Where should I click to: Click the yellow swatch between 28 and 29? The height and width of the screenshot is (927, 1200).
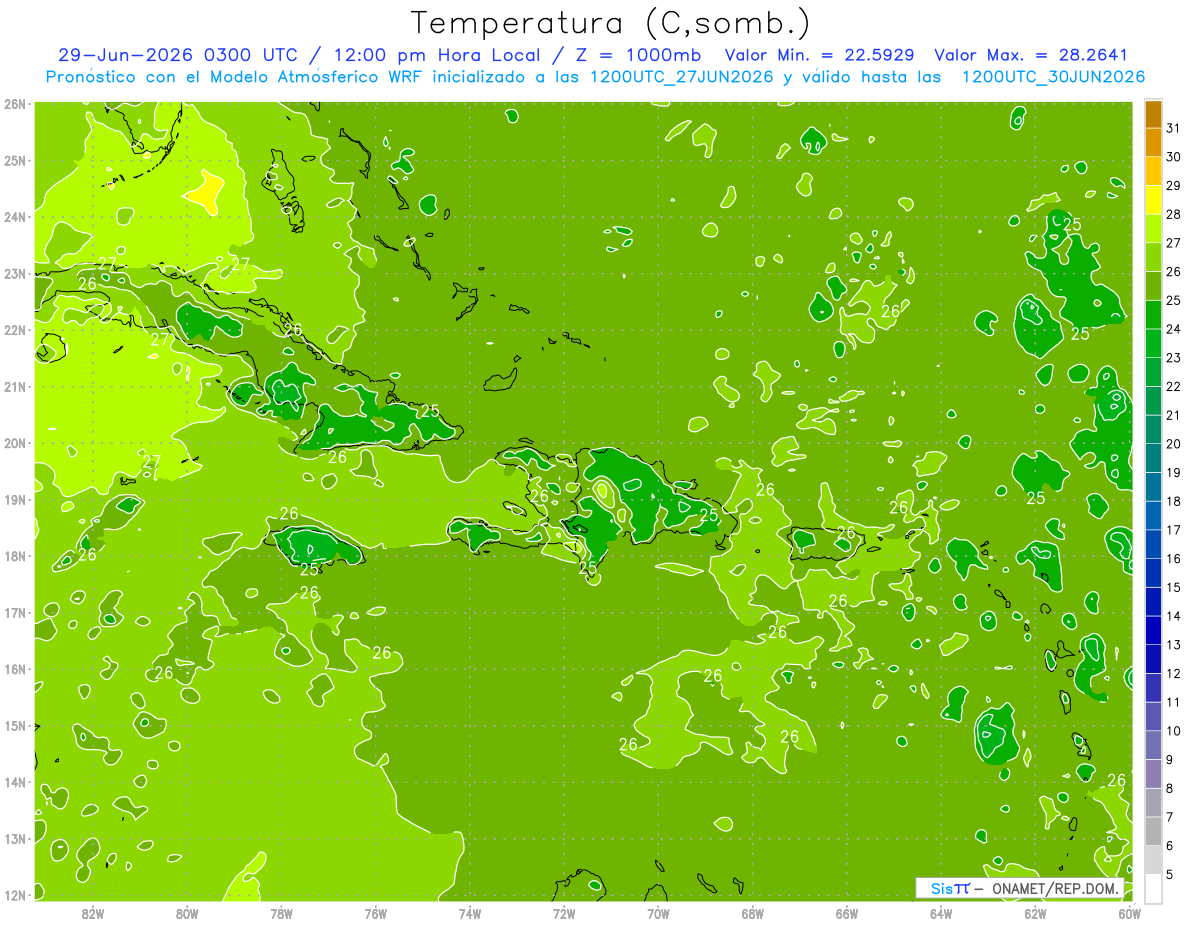[x=1153, y=199]
